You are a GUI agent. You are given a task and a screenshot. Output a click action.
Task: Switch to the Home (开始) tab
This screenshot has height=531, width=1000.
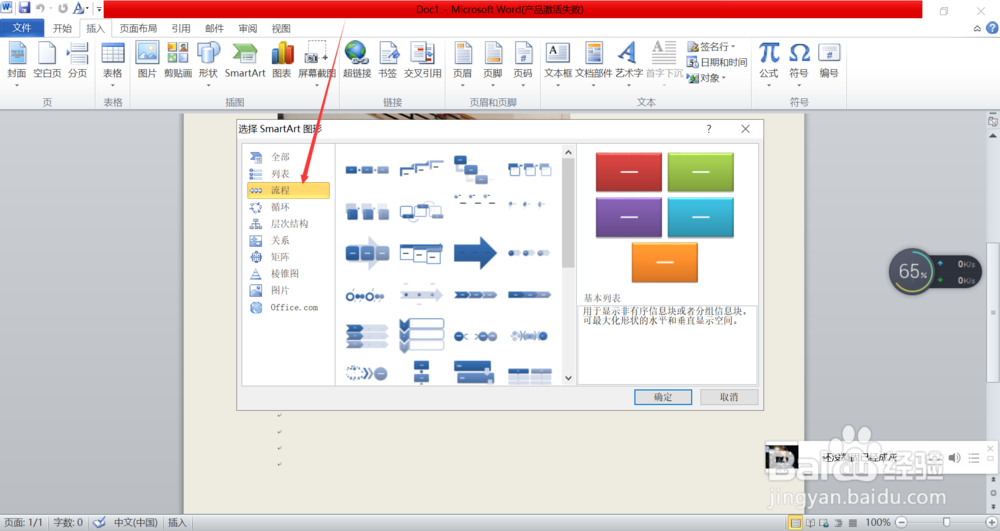[x=62, y=28]
